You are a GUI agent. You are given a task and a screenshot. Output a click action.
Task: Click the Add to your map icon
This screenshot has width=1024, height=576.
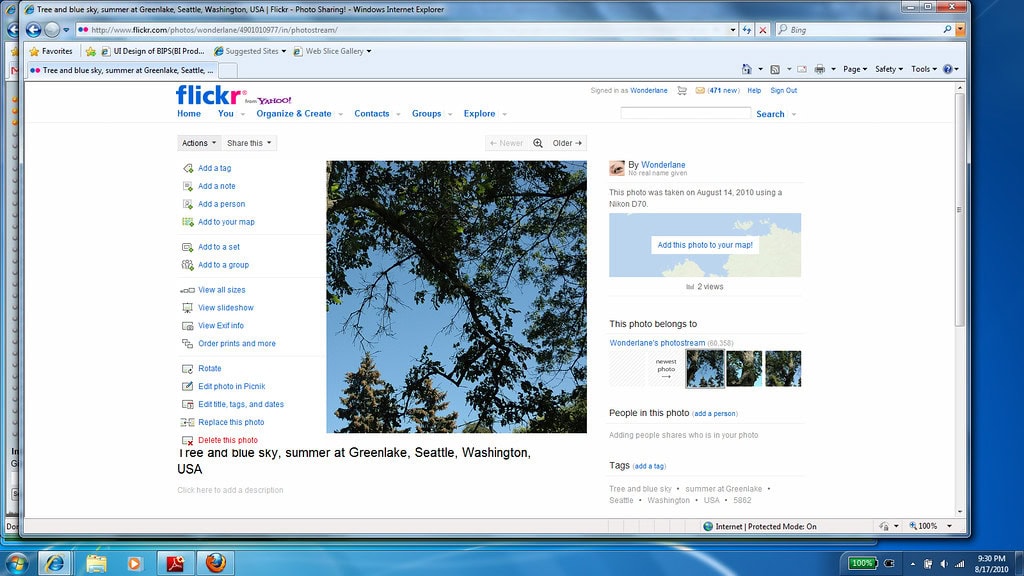coord(188,222)
